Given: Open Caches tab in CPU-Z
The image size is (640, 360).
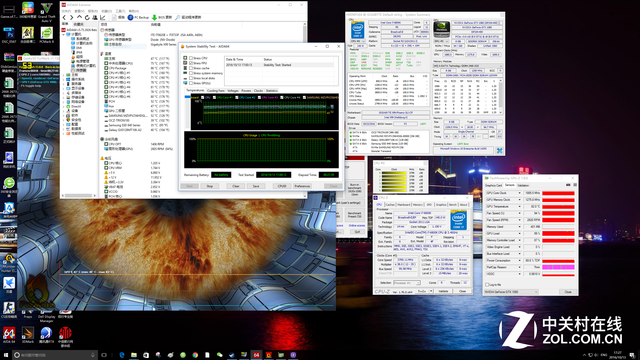Looking at the screenshot, I should click(x=390, y=204).
